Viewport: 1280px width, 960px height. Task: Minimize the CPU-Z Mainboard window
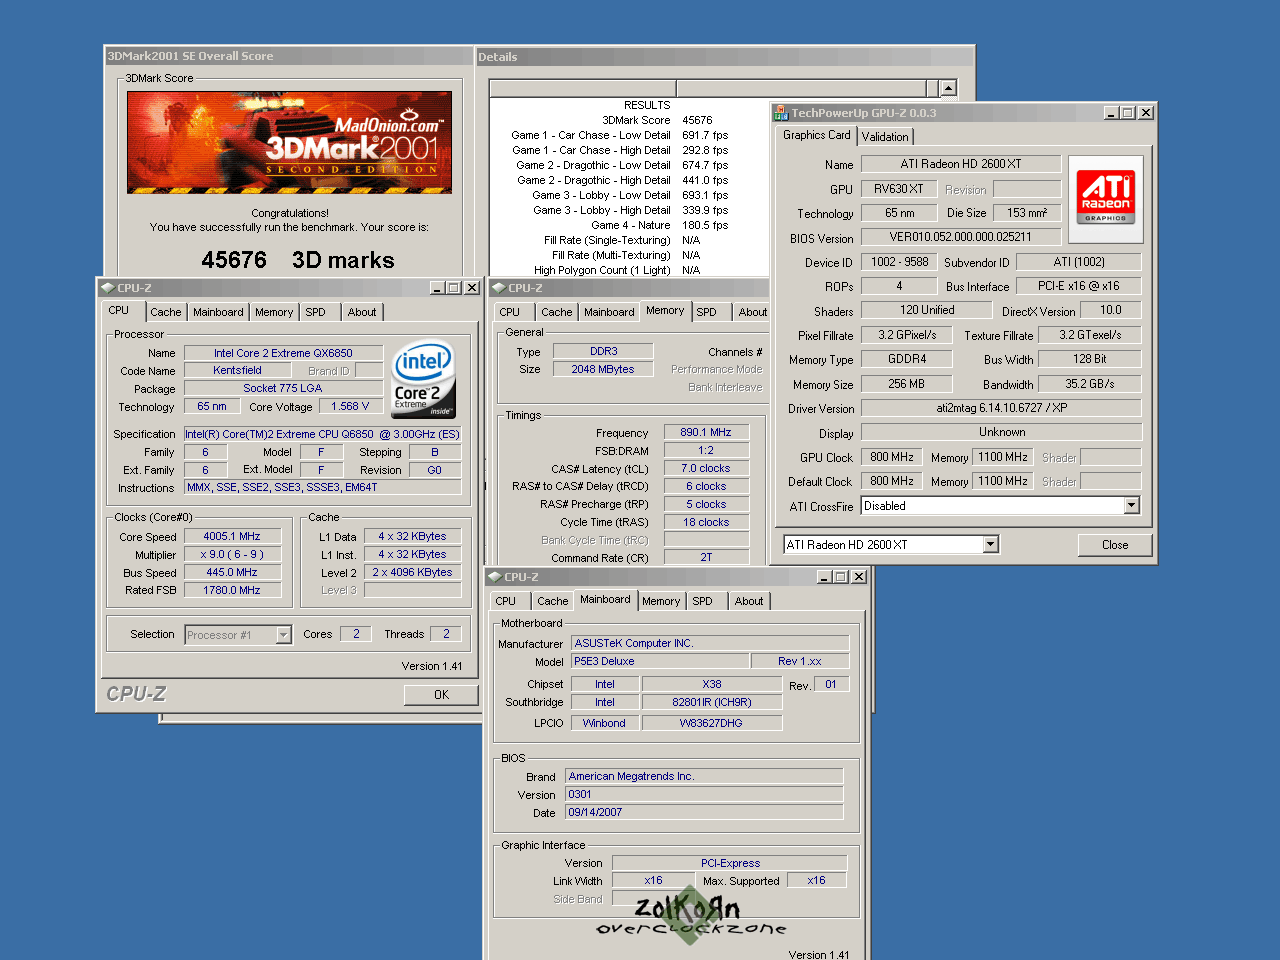825,577
